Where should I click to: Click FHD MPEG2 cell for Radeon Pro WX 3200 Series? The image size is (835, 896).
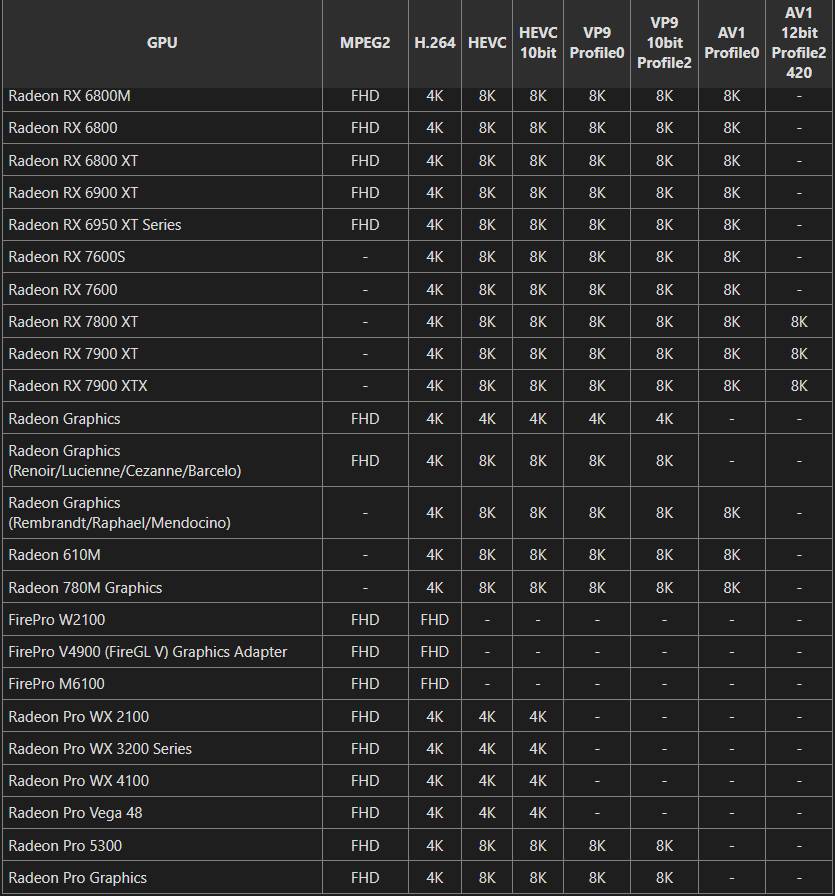pyautogui.click(x=365, y=749)
